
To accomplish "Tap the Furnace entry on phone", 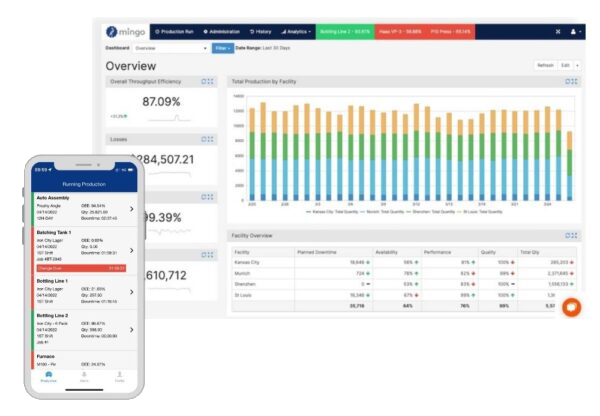I will click(85, 360).
